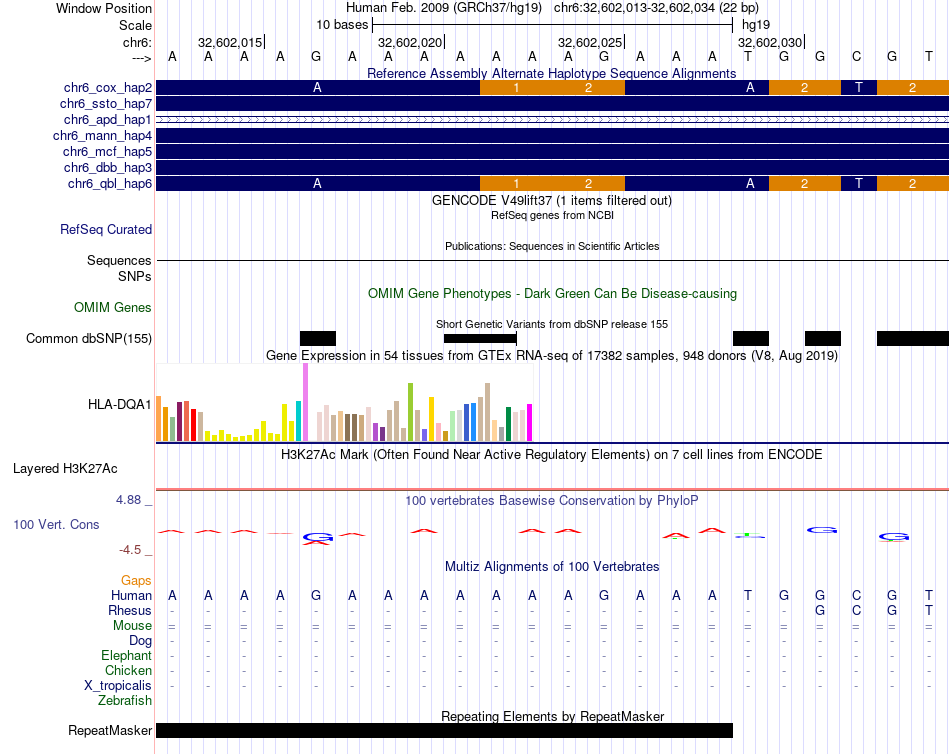The image size is (950, 754).
Task: Click the Human alignment row label
Action: [131, 595]
